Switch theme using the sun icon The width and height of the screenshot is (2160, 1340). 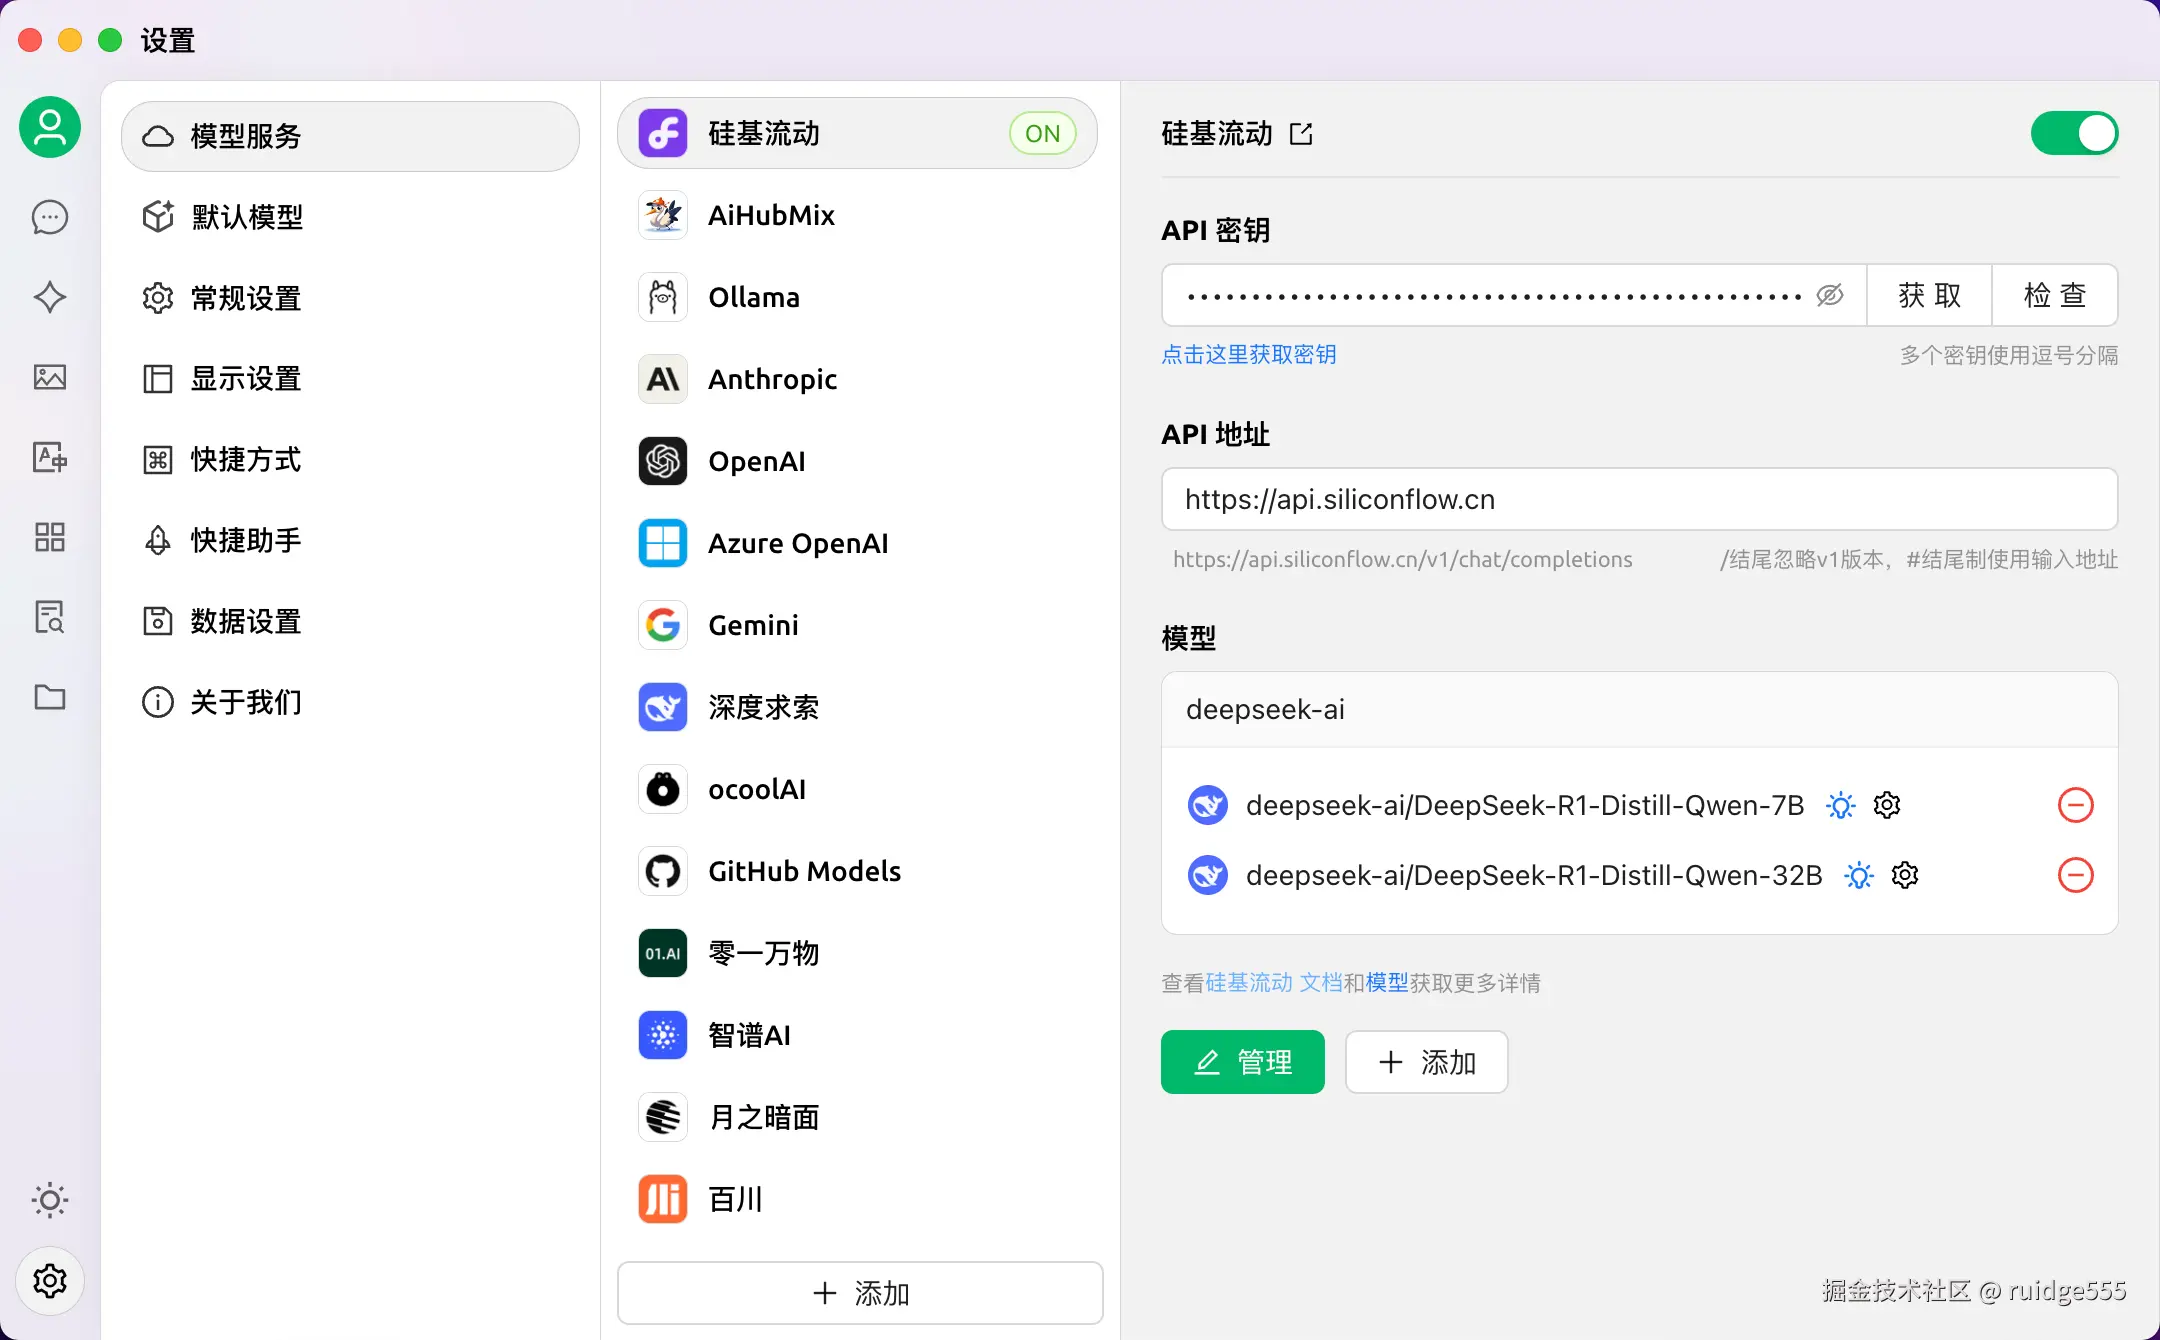(x=50, y=1200)
